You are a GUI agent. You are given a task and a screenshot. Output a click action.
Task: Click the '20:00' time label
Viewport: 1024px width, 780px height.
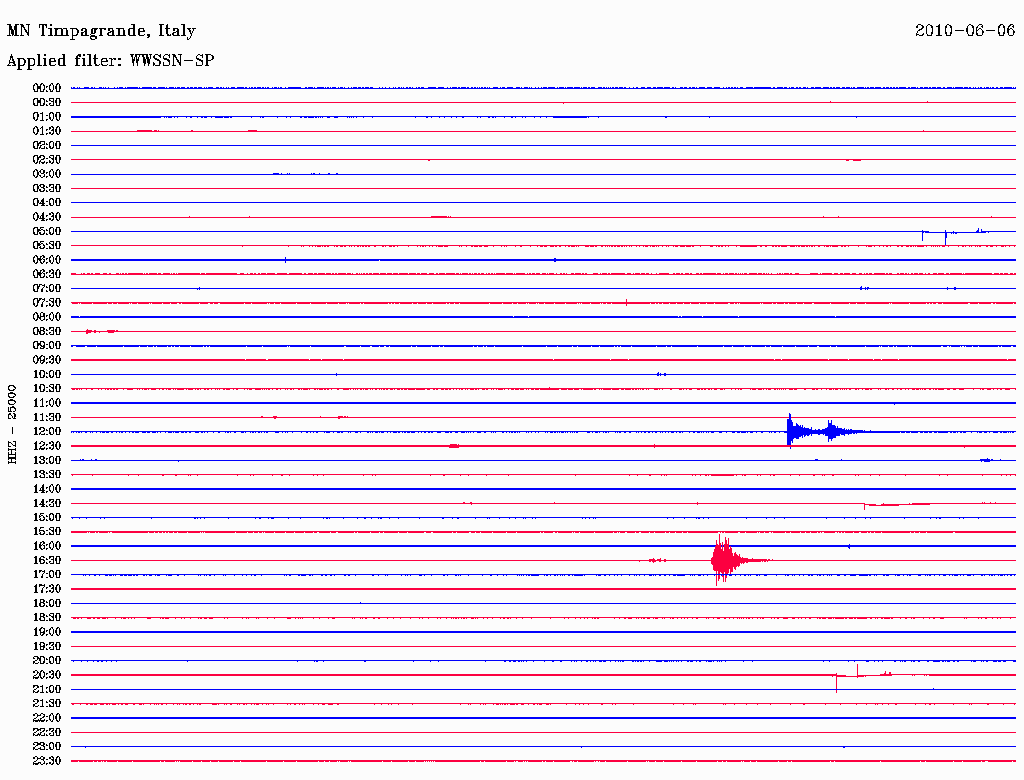click(47, 660)
